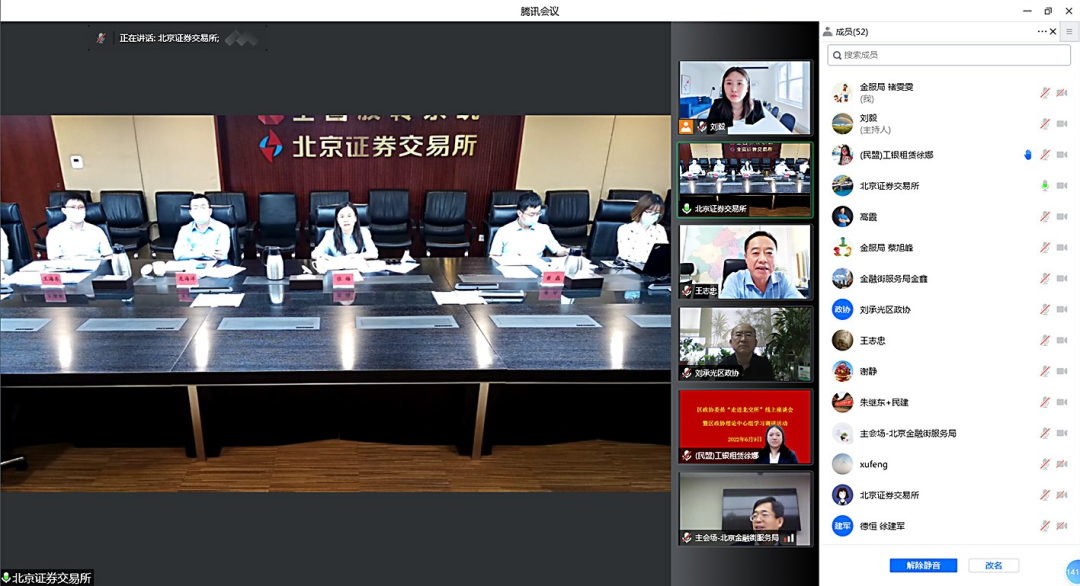
Task: Click the muted microphone icon for 王志忠
Action: [x=1045, y=341]
